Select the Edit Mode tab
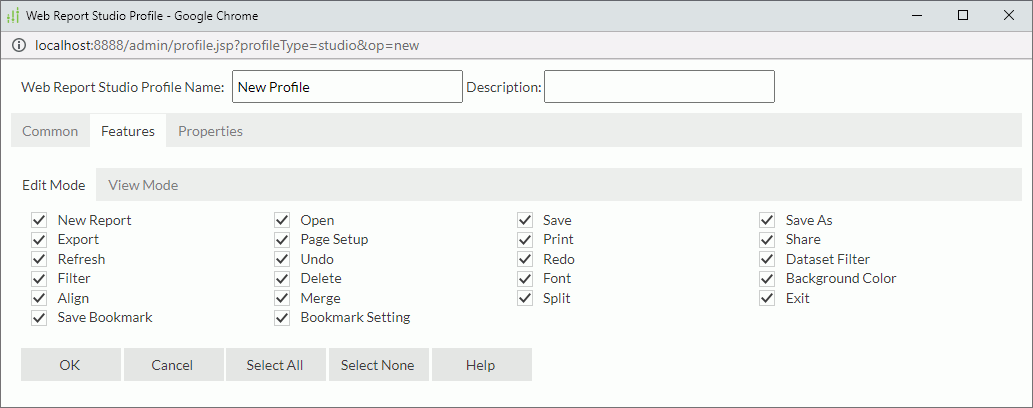The height and width of the screenshot is (408, 1033). pos(54,185)
